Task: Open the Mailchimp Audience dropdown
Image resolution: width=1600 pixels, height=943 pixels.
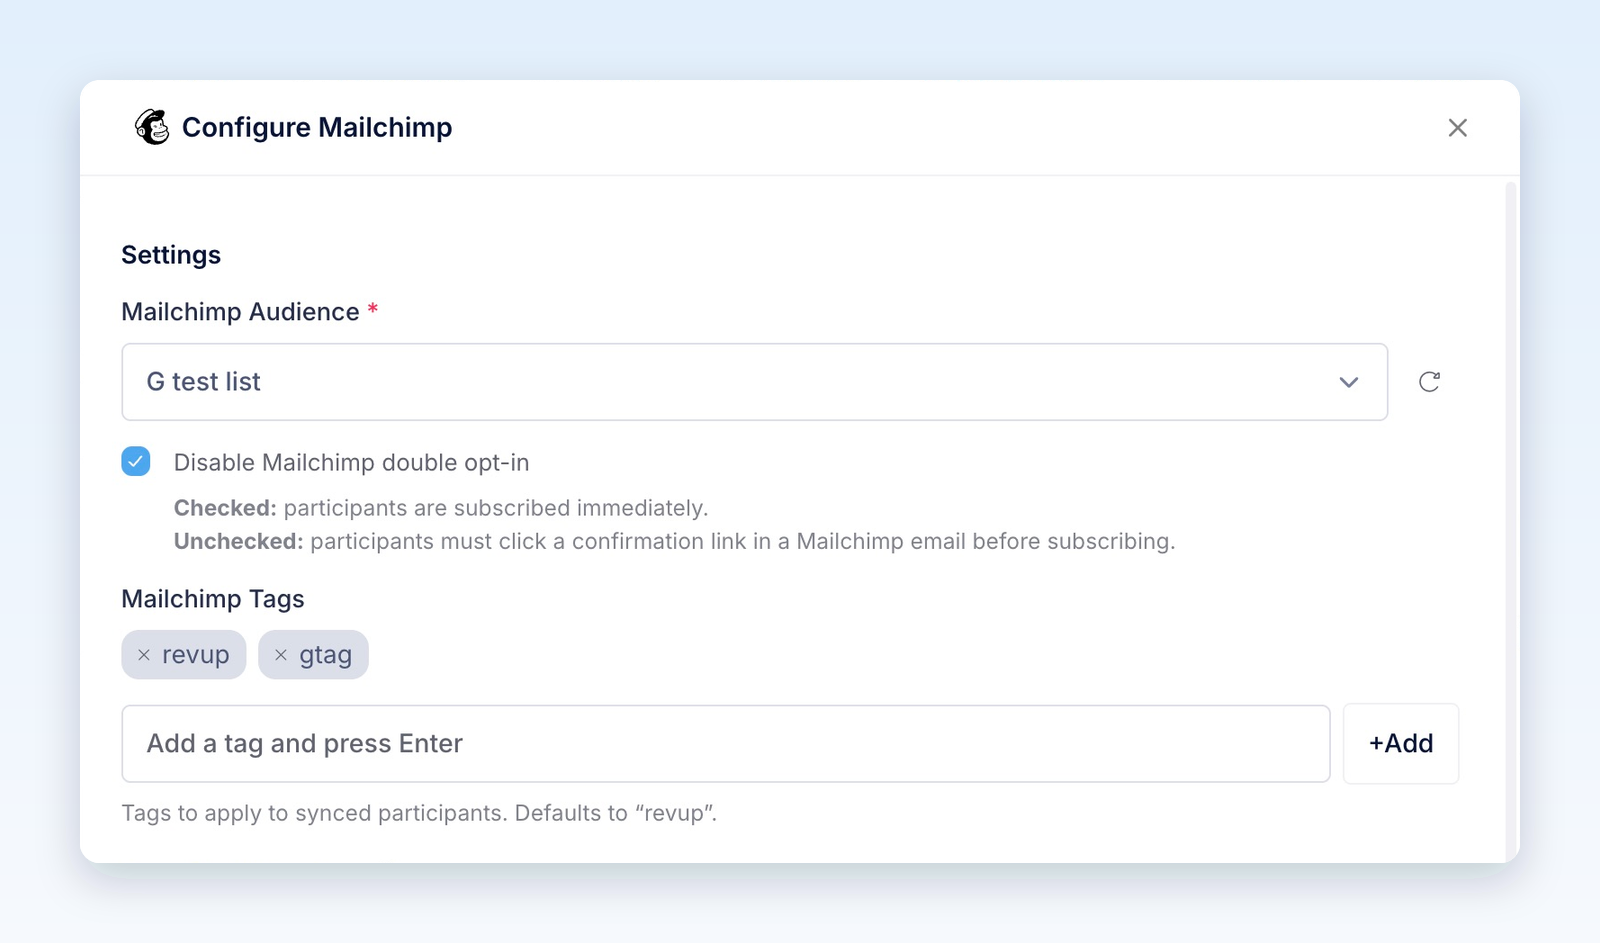Action: [754, 382]
